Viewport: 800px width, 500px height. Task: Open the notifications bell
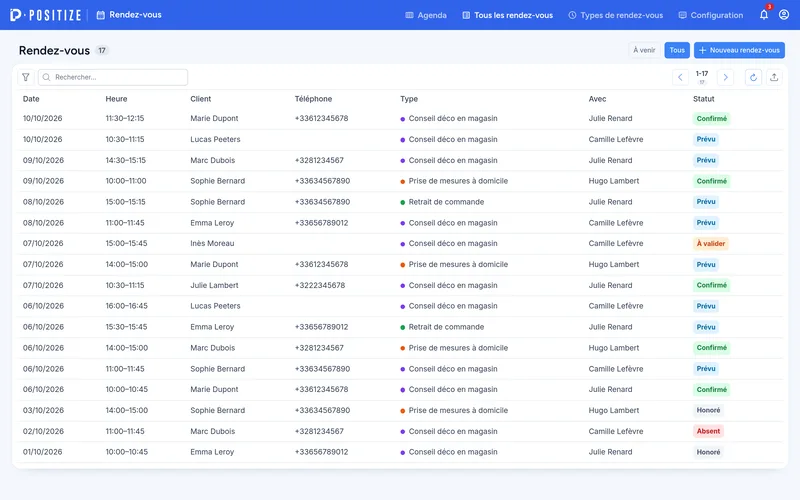tap(764, 15)
